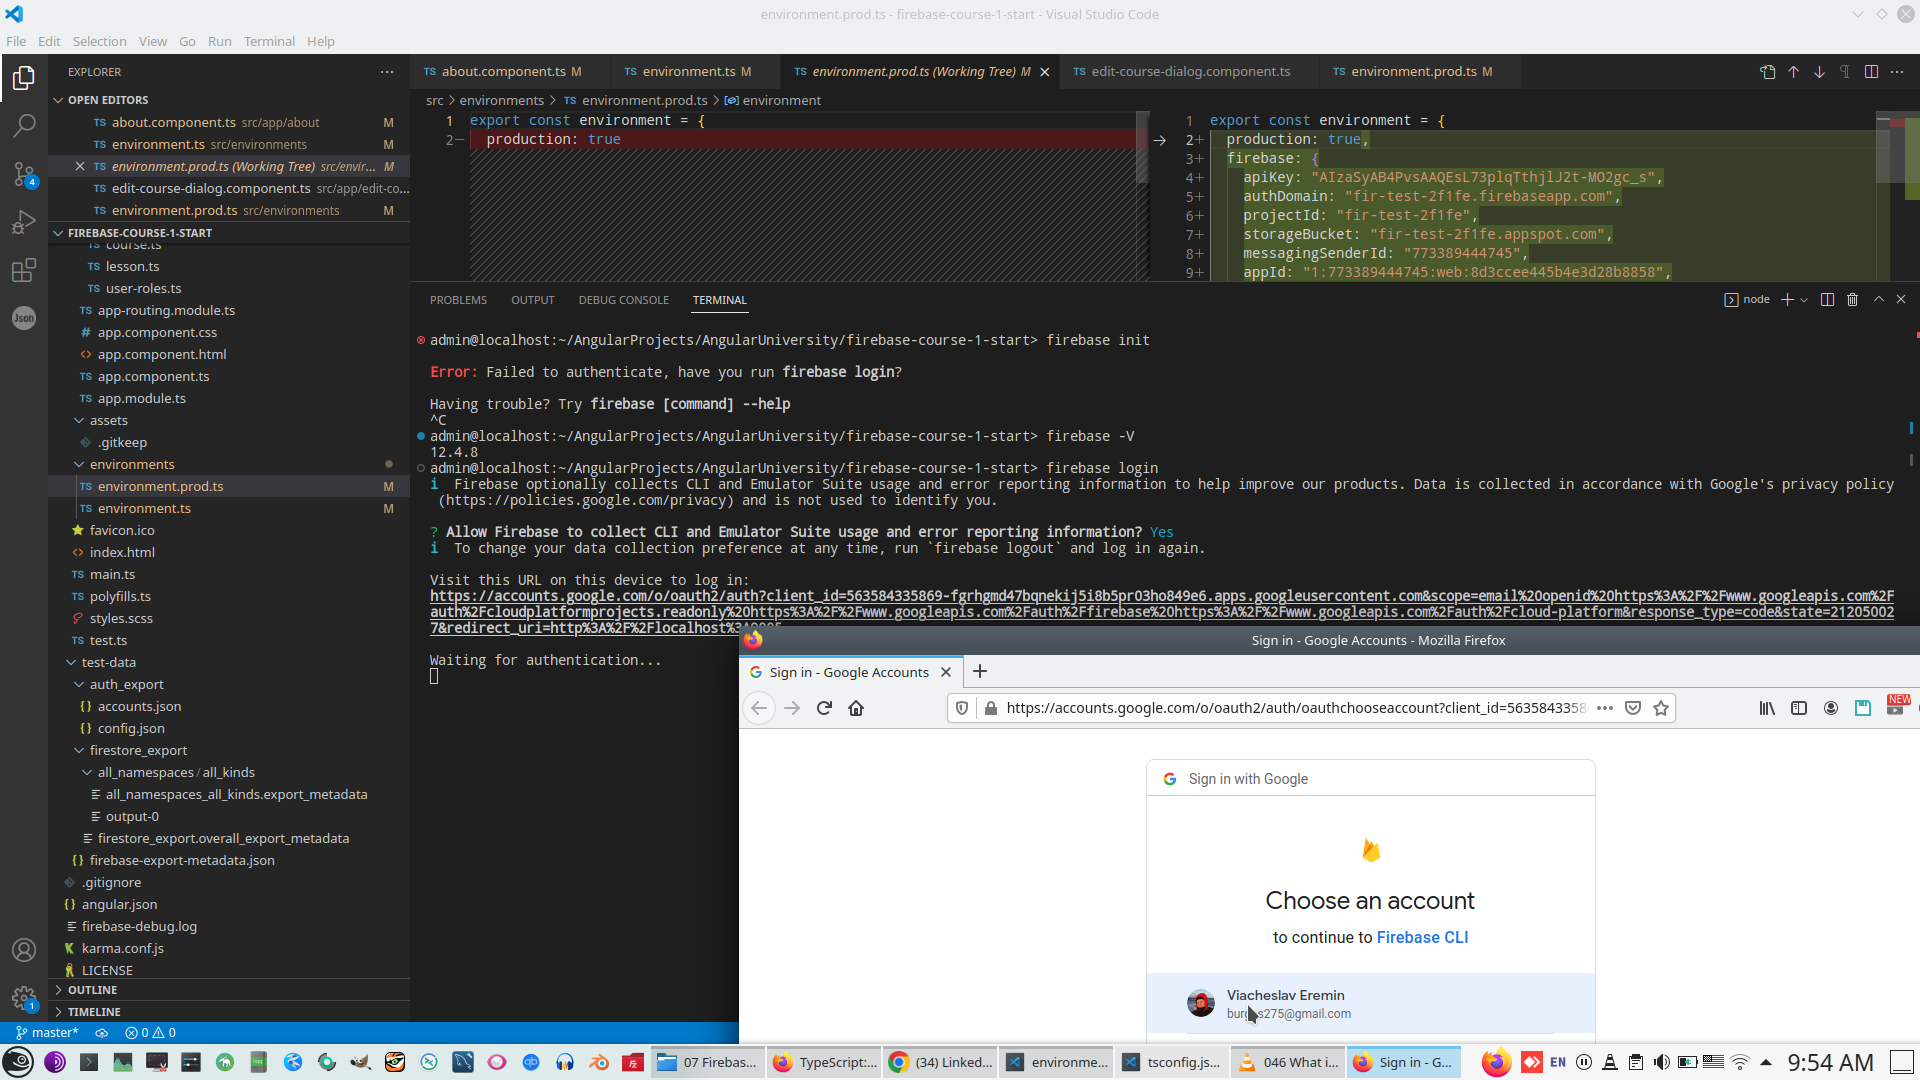
Task: Open Extensions view icon
Action: pyautogui.click(x=24, y=270)
